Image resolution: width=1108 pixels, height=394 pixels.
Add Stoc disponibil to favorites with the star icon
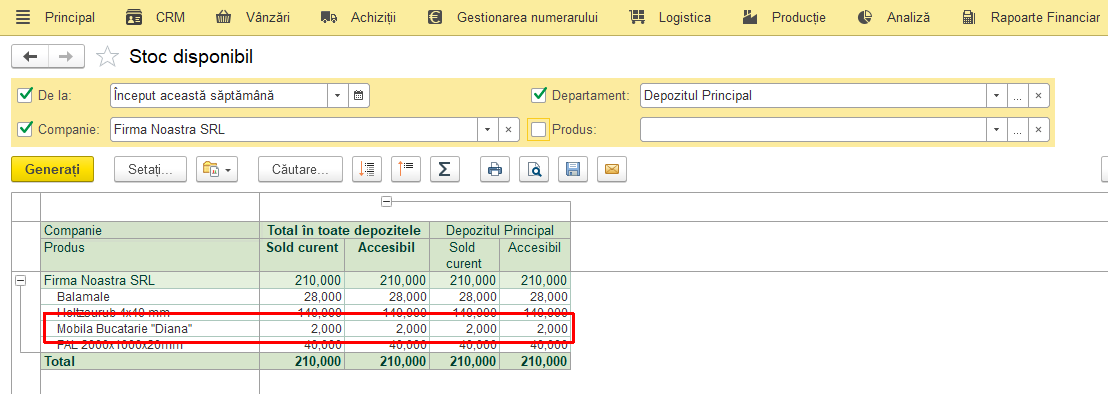point(107,56)
